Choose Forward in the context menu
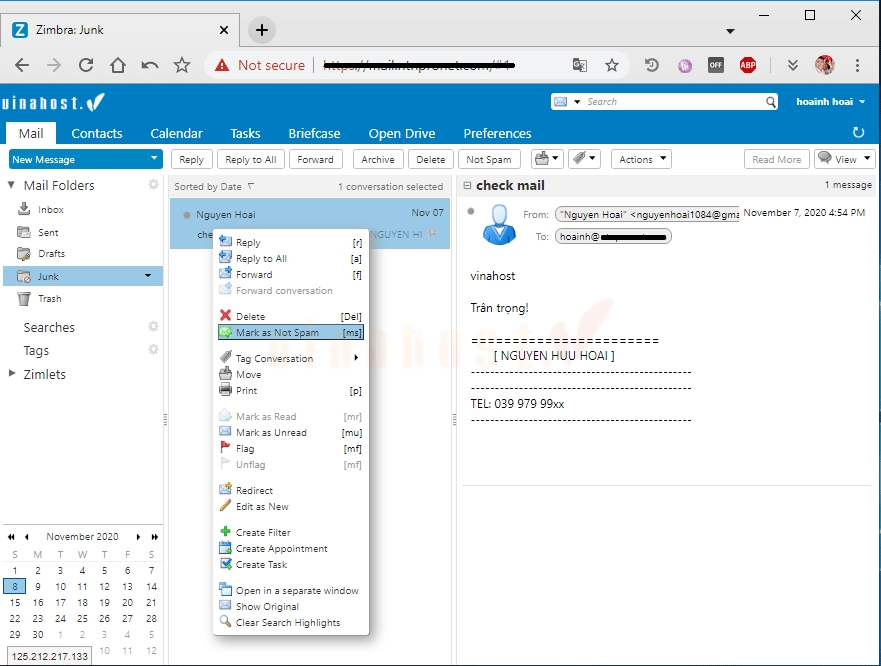This screenshot has width=881, height=666. tap(290, 274)
